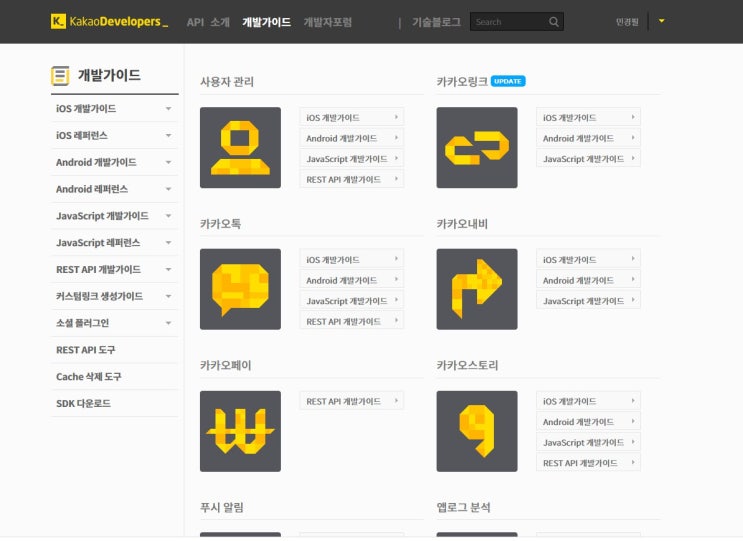
Task: Click the 카카오페이 section heading
Action: 226,365
